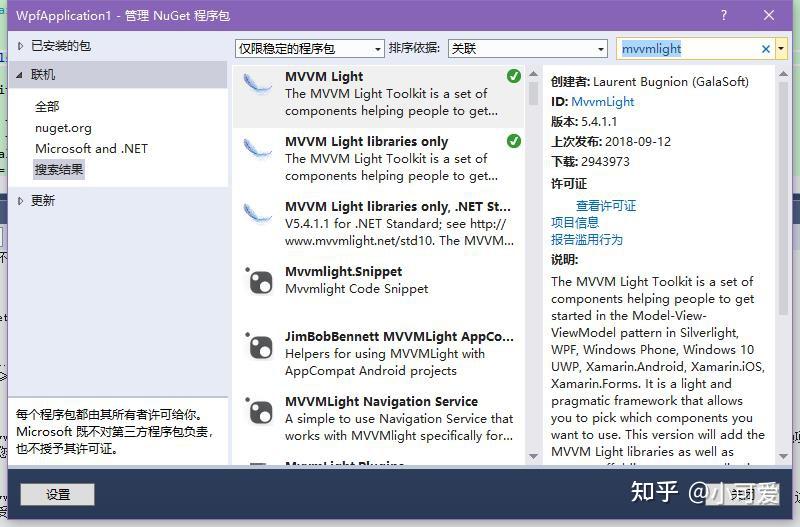Open the 仅限稳定的程序包 dropdown
The image size is (800, 527).
310,49
